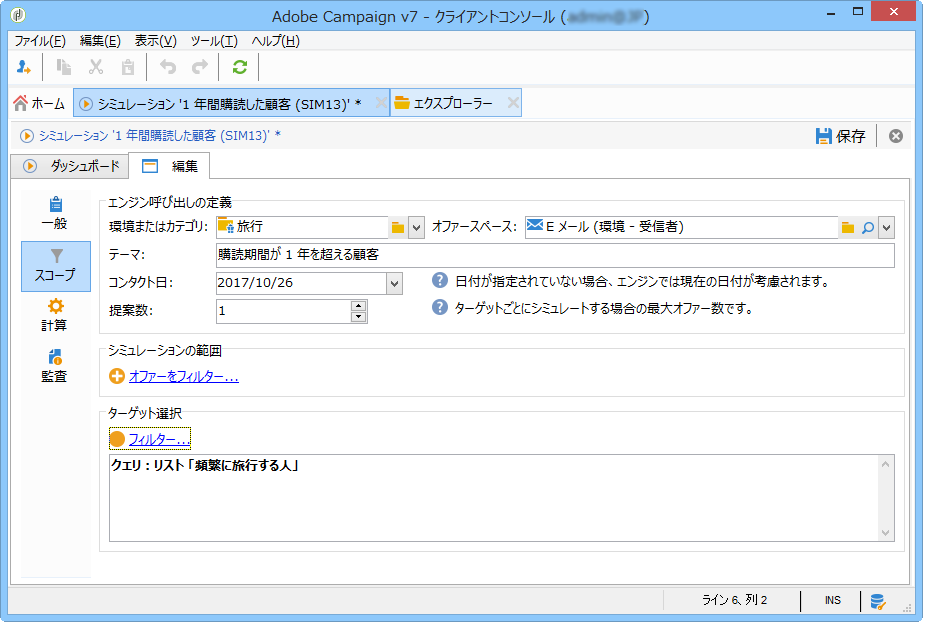Switch to the ホーム tab

tap(39, 104)
